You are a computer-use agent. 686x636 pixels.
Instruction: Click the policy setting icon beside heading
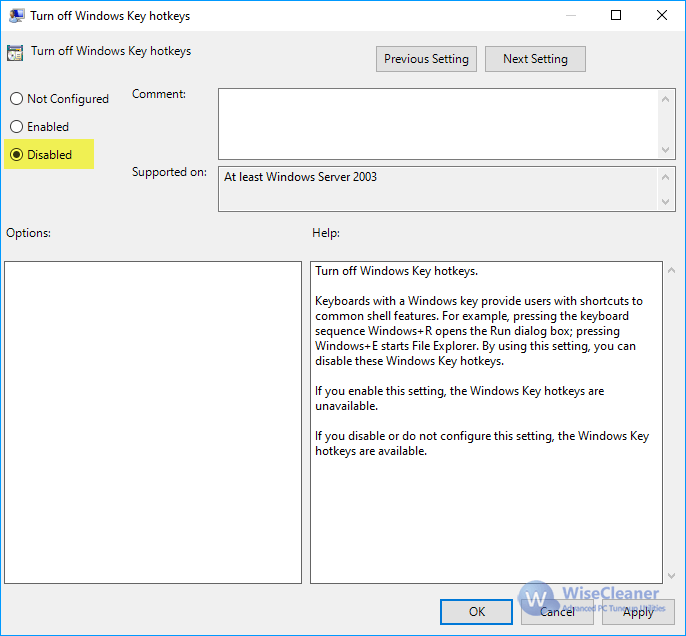pyautogui.click(x=15, y=53)
